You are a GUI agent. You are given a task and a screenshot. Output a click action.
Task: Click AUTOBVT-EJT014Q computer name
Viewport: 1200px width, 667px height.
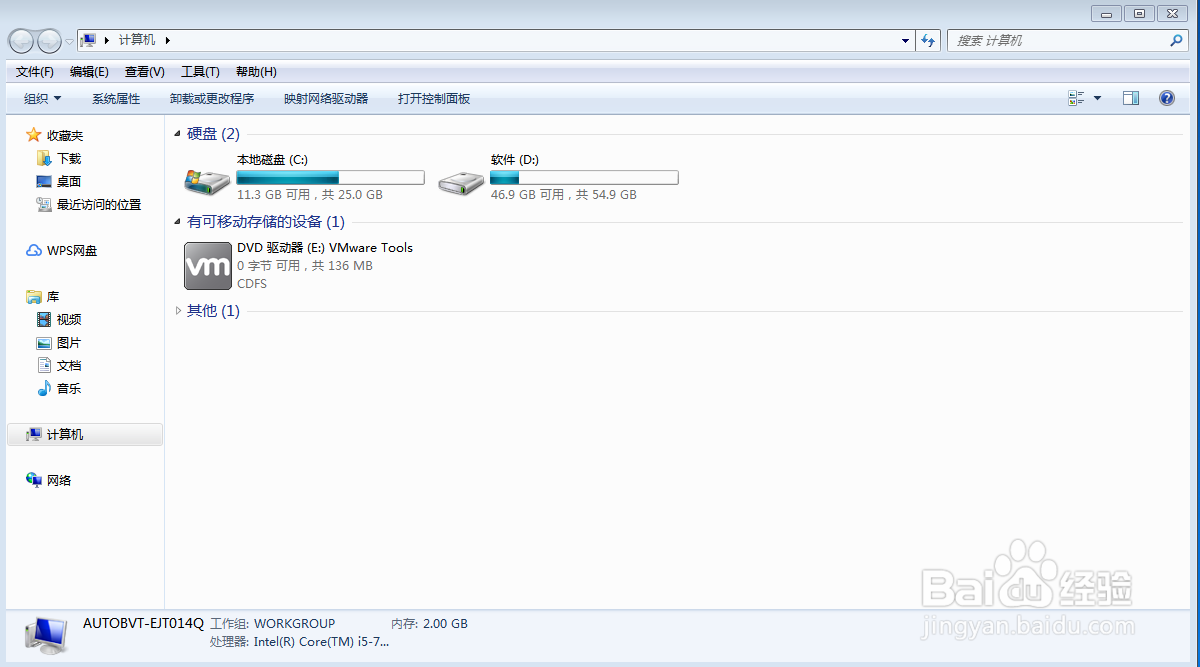click(143, 623)
